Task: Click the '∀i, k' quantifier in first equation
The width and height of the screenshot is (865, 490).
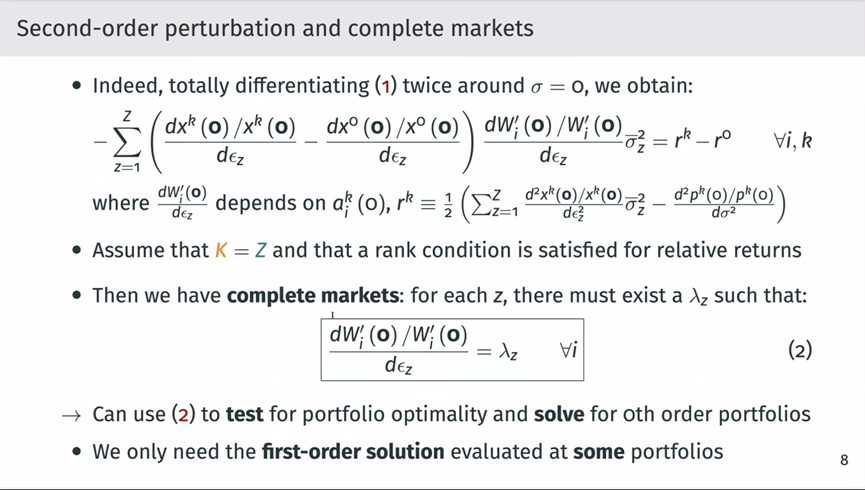Action: coord(793,140)
